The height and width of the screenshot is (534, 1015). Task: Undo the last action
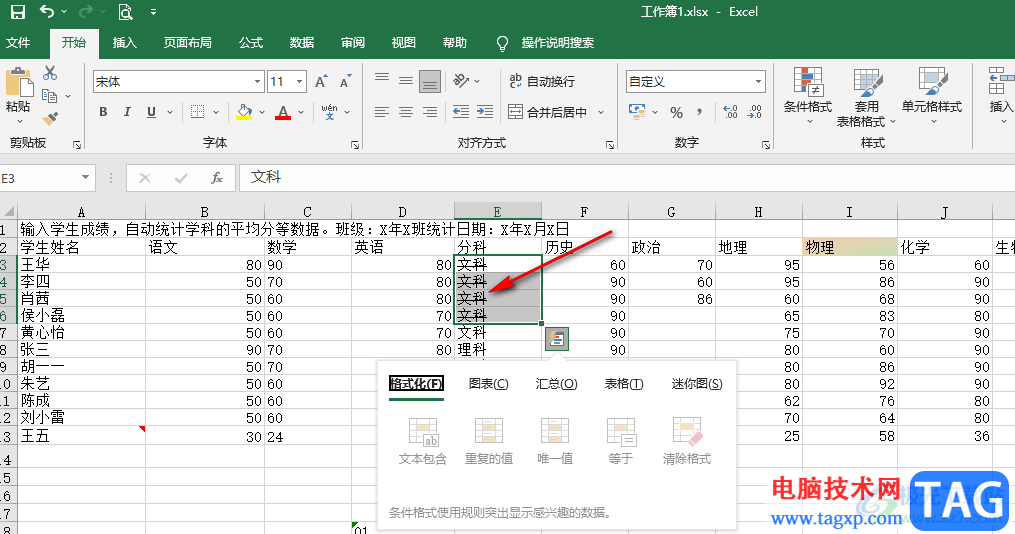coord(47,12)
